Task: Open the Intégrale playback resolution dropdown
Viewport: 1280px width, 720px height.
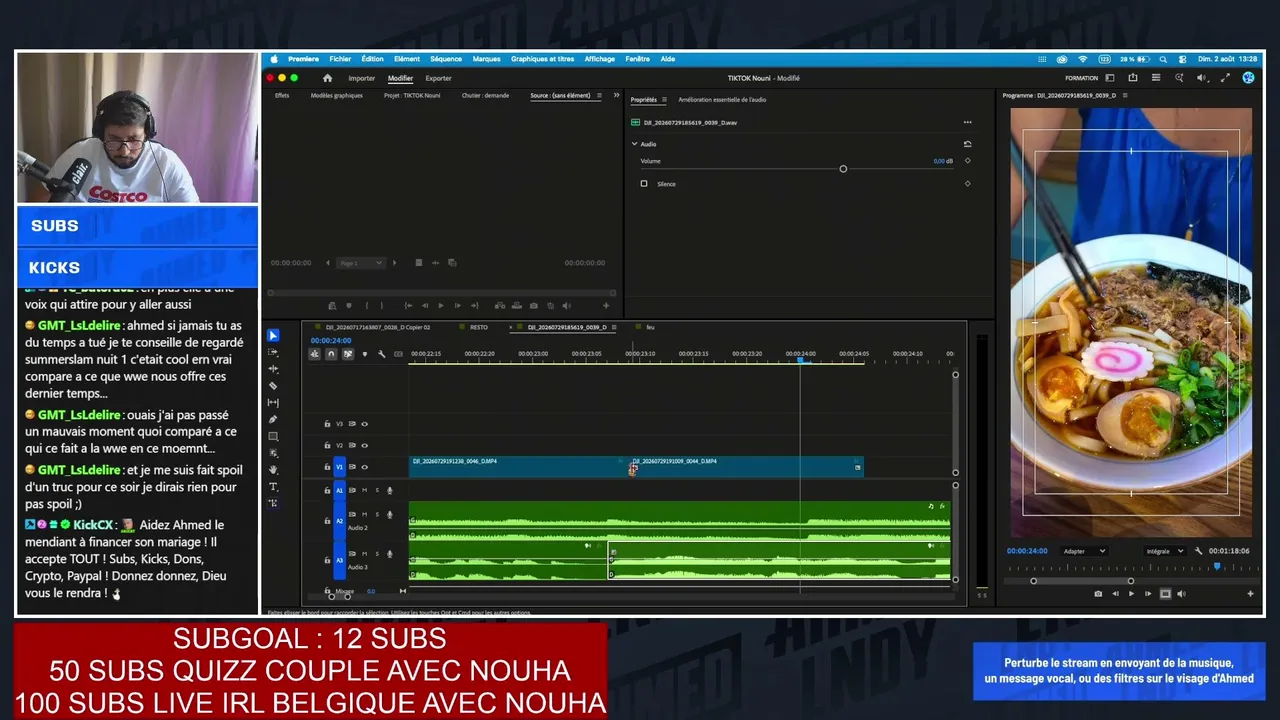Action: (x=1165, y=551)
